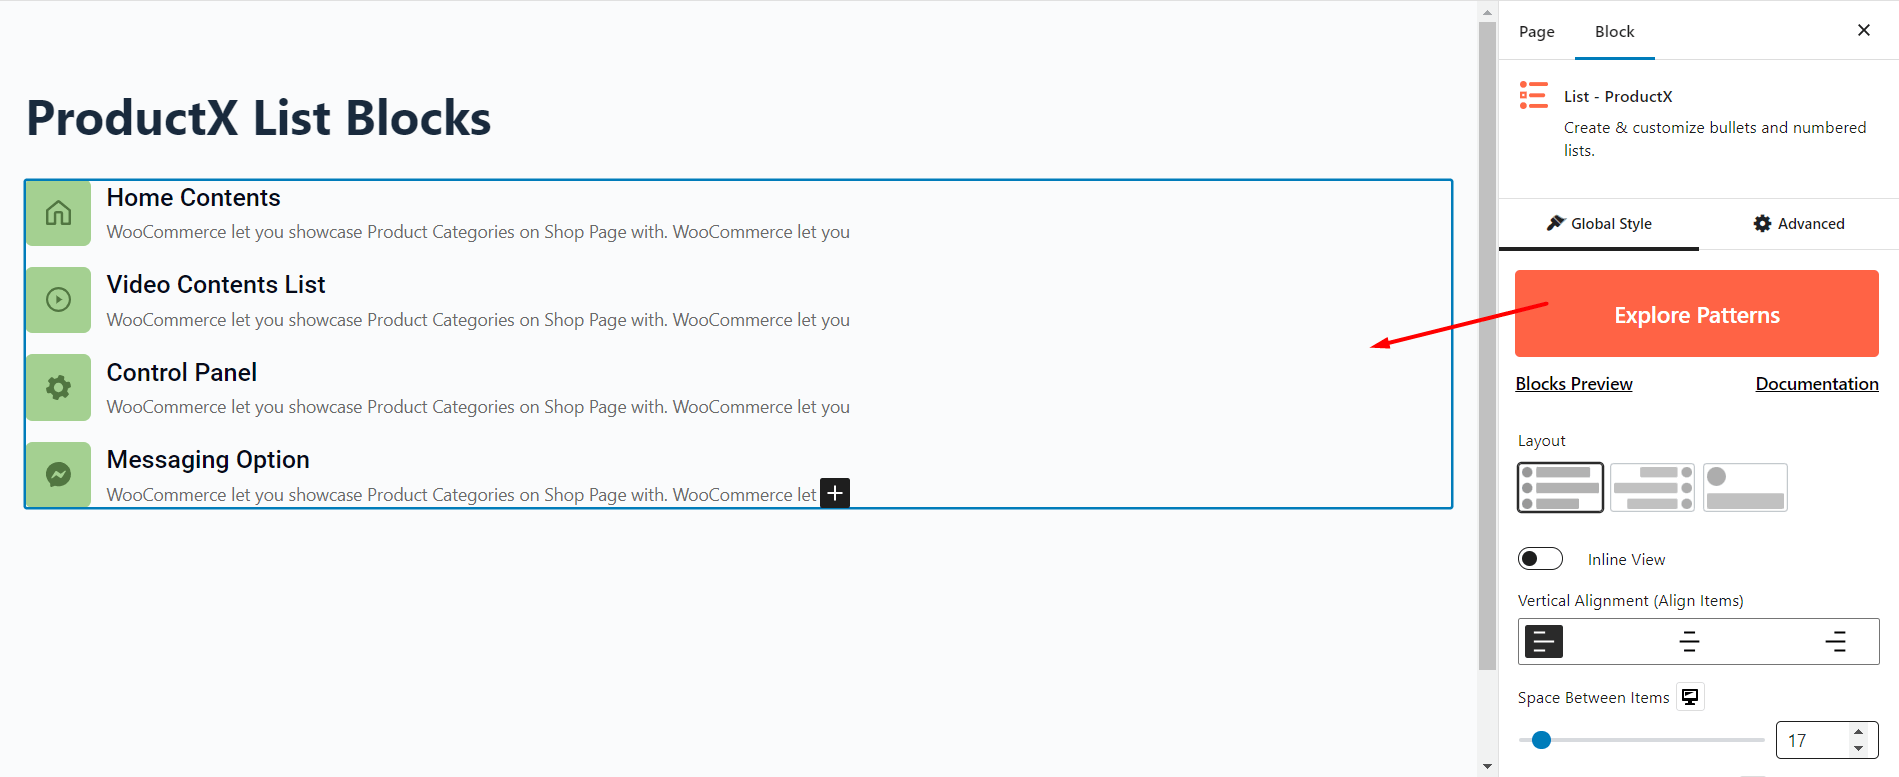Image resolution: width=1899 pixels, height=777 pixels.
Task: Open responsive device selector for Space Between Items
Action: (x=1690, y=697)
